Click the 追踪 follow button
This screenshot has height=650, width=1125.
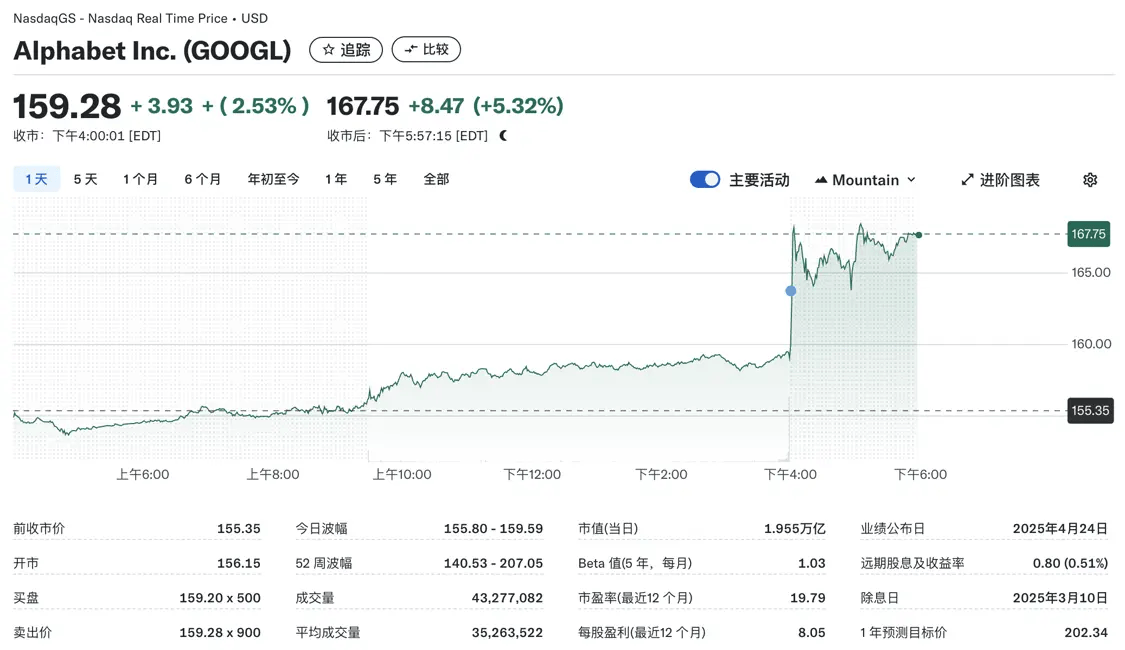click(x=346, y=50)
